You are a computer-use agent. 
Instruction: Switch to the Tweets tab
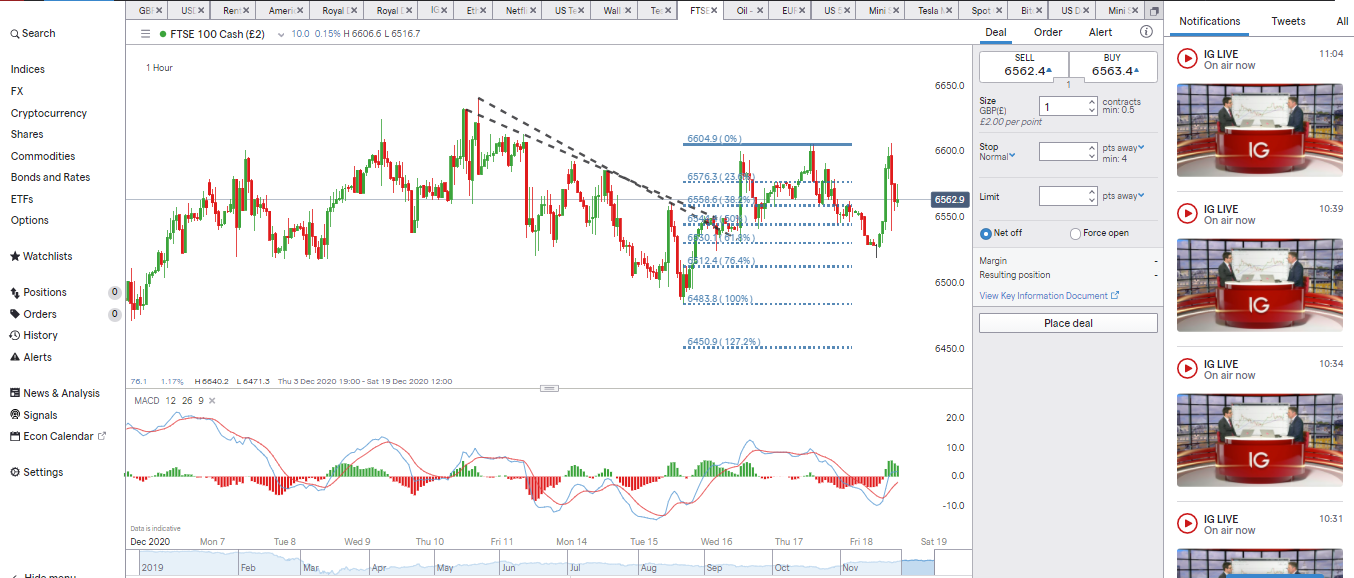click(x=1288, y=20)
